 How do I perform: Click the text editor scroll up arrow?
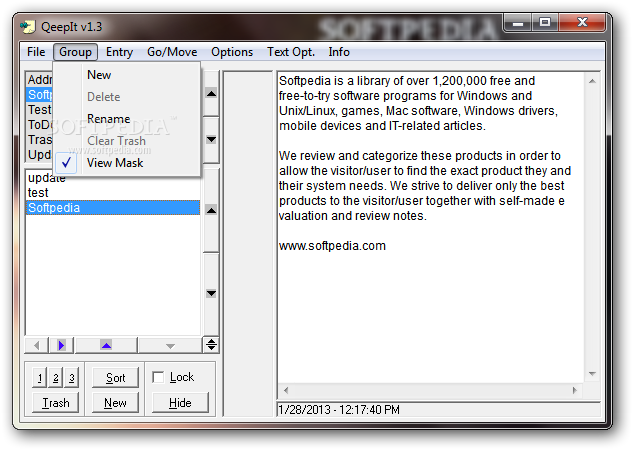tap(592, 82)
